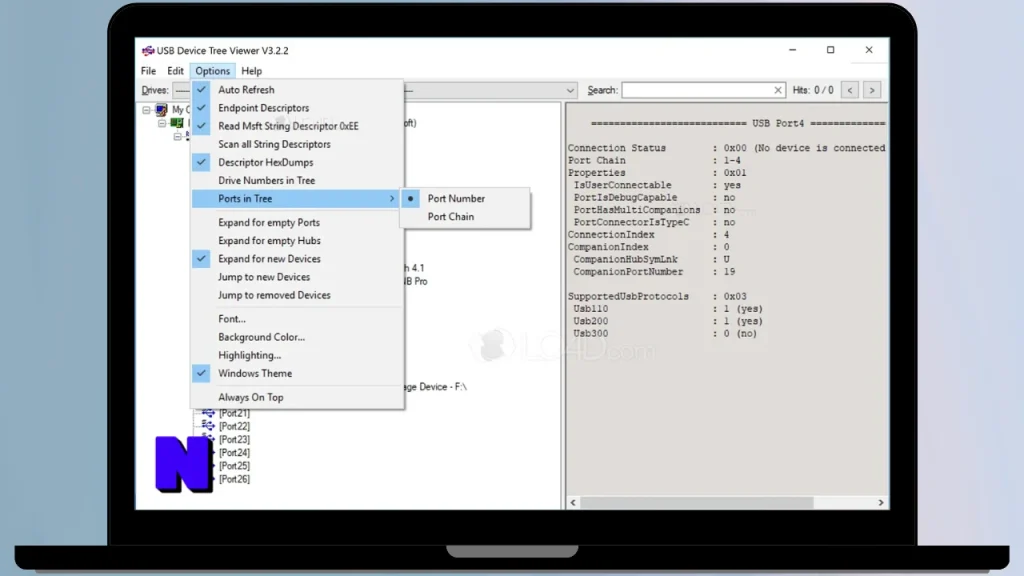Open the File menu

148,71
